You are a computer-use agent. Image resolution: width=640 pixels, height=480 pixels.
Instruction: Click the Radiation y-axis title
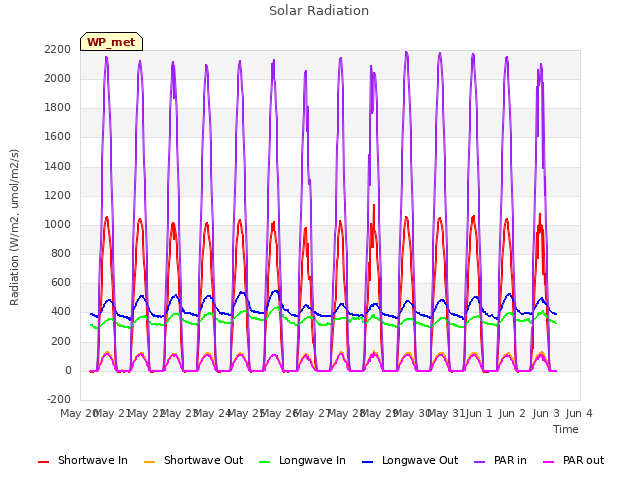[14, 227]
